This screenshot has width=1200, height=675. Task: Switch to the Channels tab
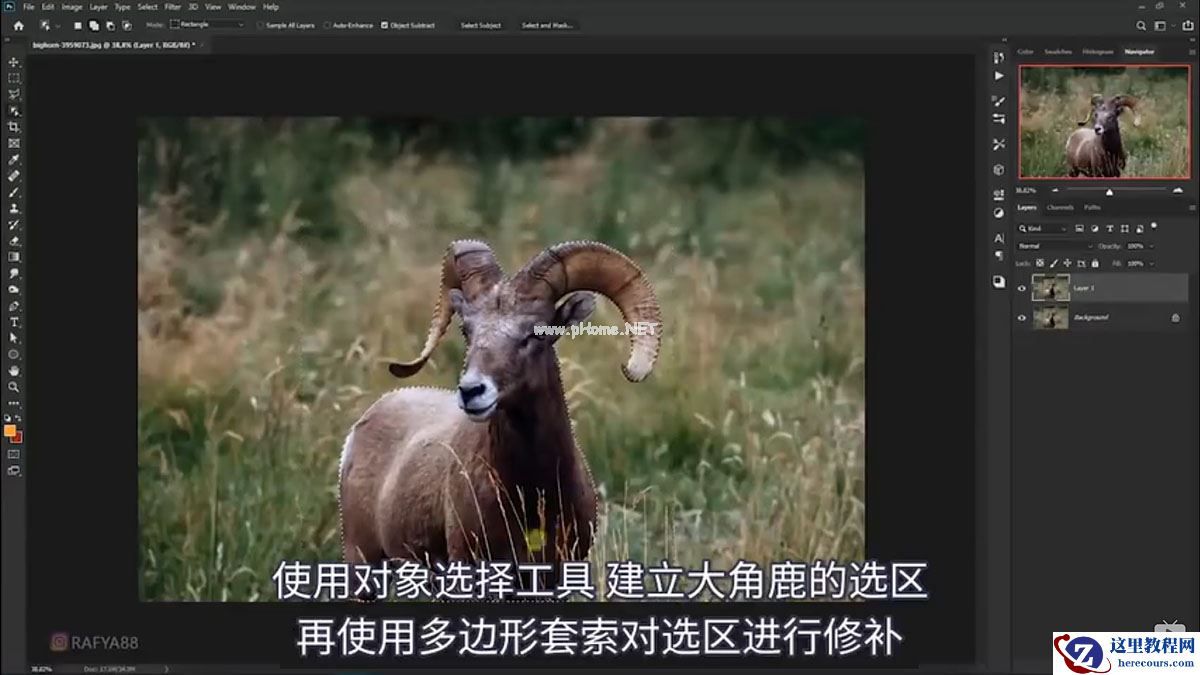[1060, 206]
